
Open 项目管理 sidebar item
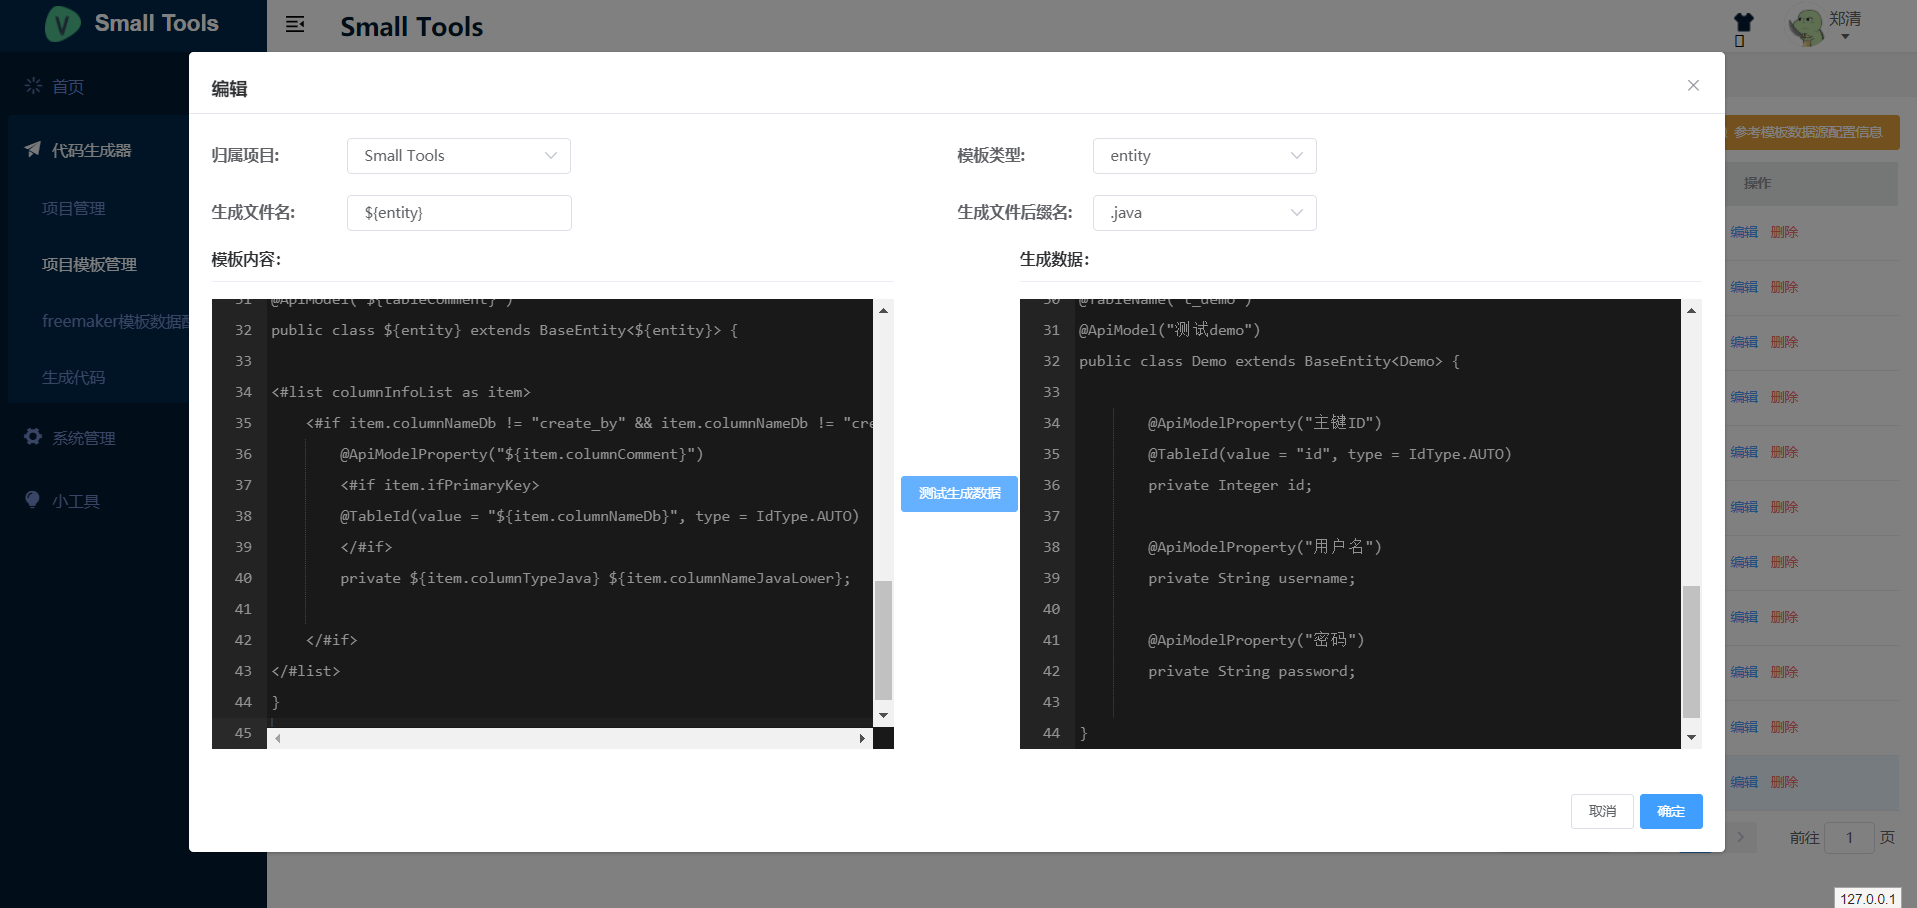[x=73, y=208]
